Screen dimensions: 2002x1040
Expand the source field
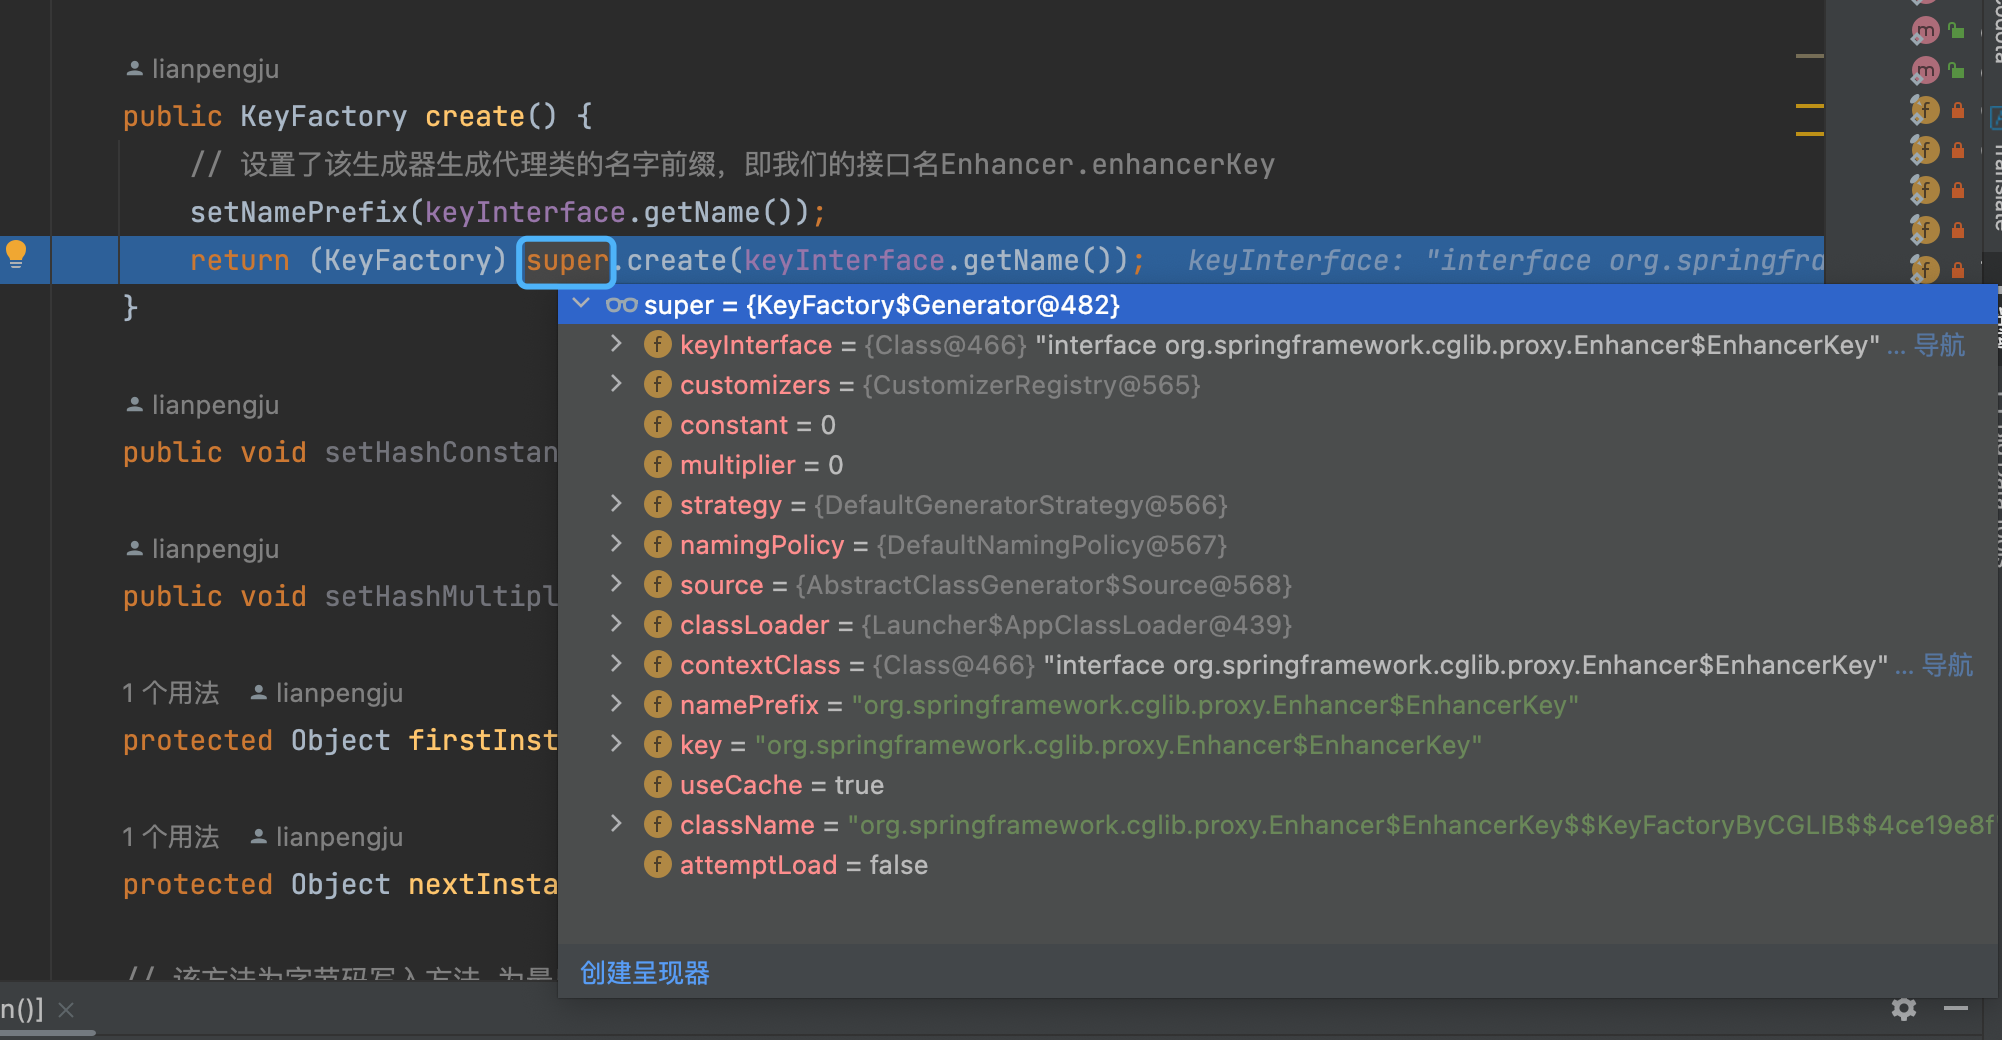616,584
